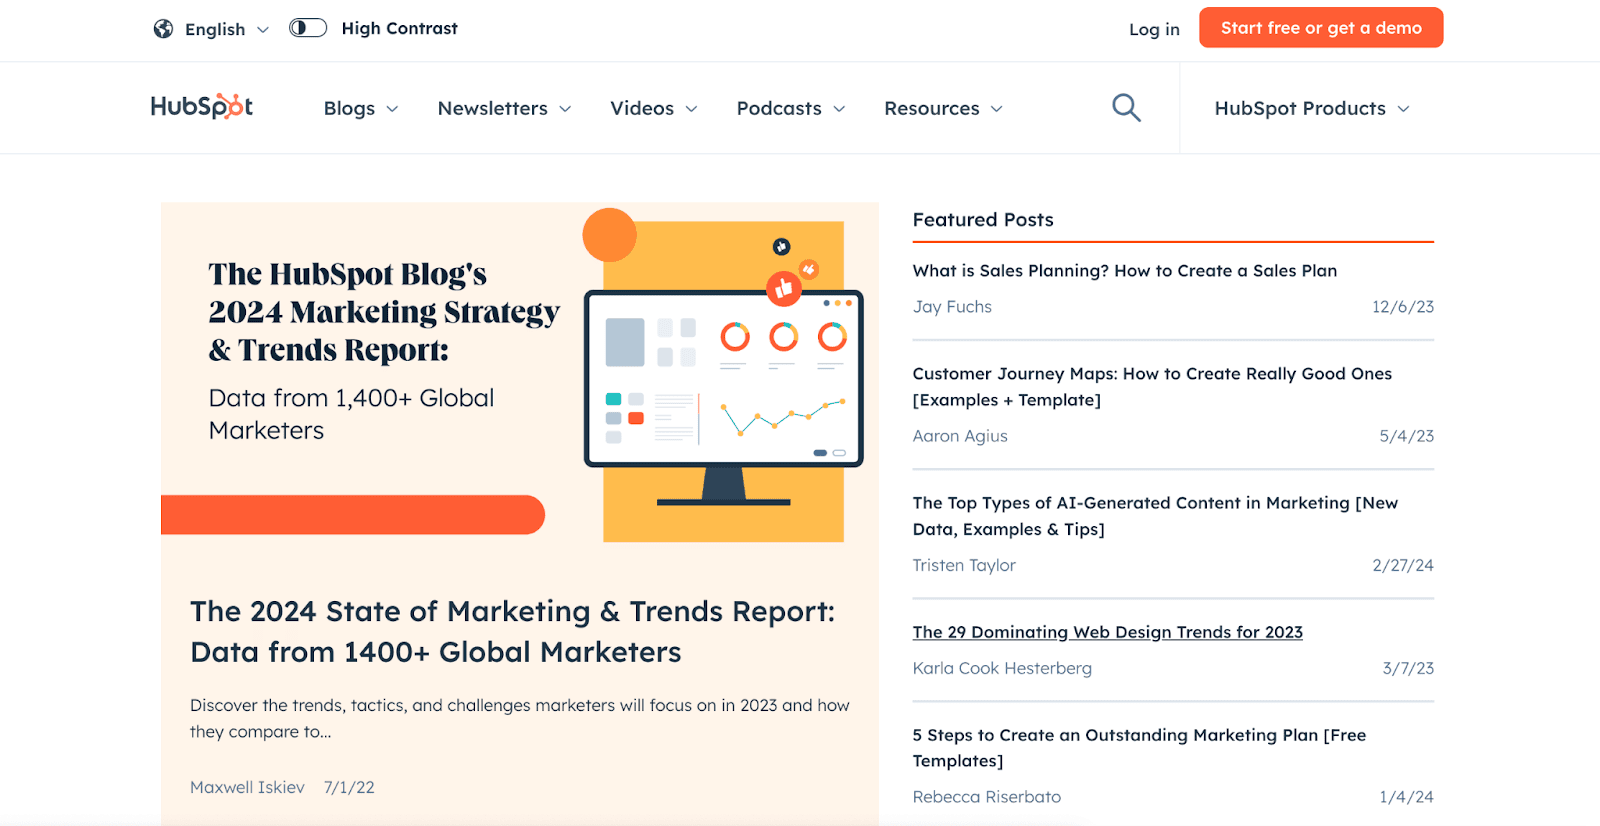Open the Videos menu
The height and width of the screenshot is (826, 1600).
coord(654,108)
